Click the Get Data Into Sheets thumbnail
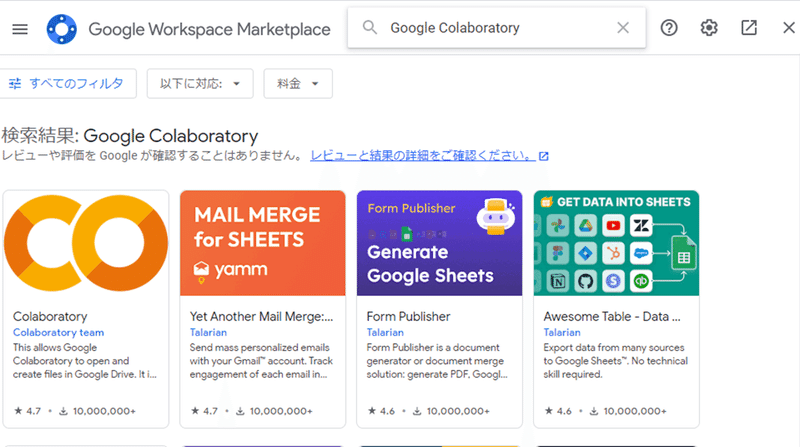 (x=616, y=243)
